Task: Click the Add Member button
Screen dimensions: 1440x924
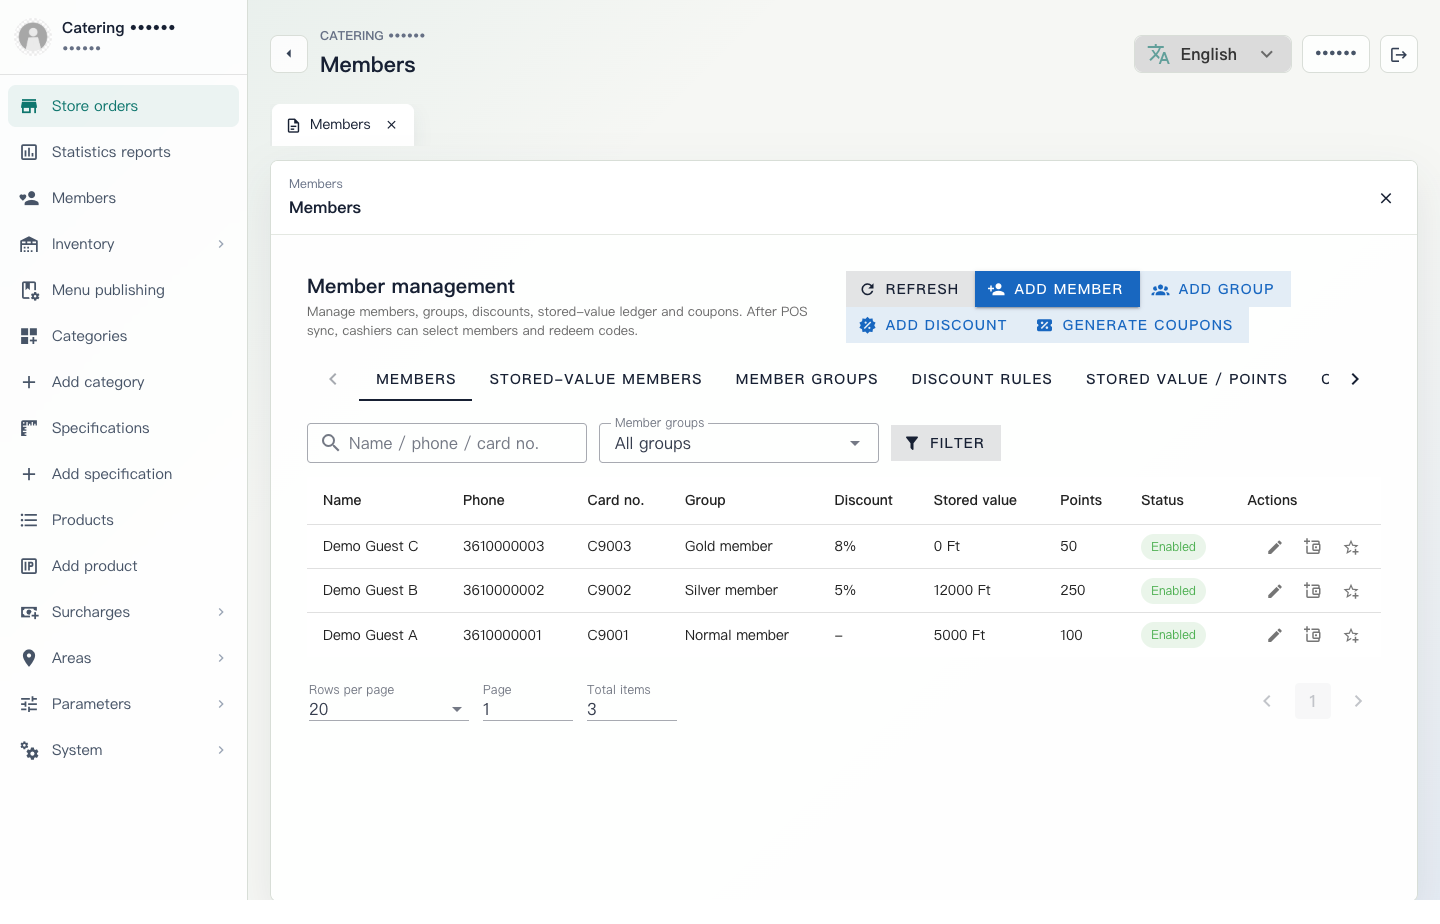Action: tap(1057, 289)
